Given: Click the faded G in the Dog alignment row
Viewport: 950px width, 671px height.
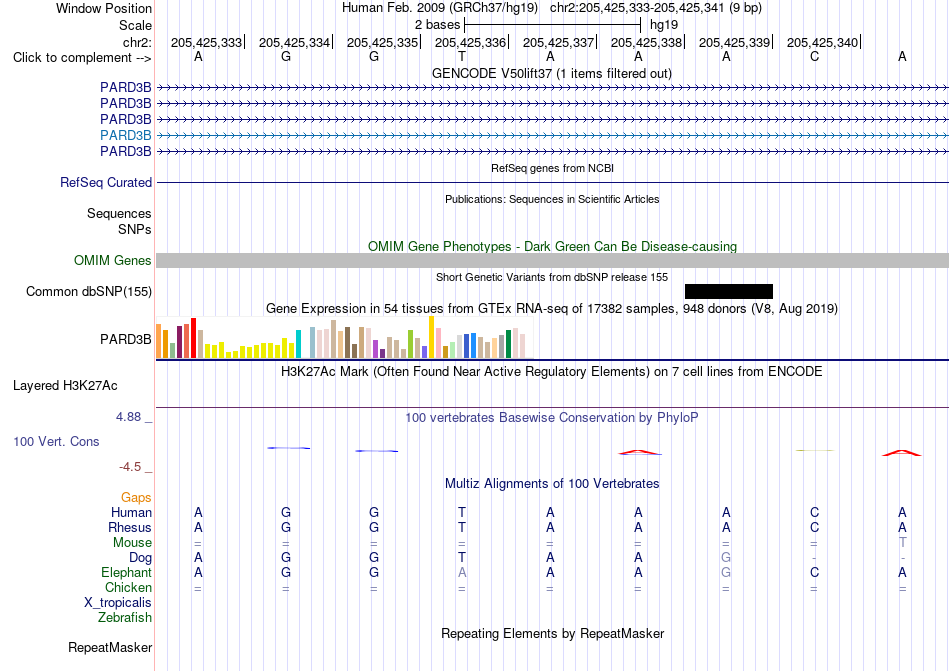Looking at the screenshot, I should tap(726, 557).
